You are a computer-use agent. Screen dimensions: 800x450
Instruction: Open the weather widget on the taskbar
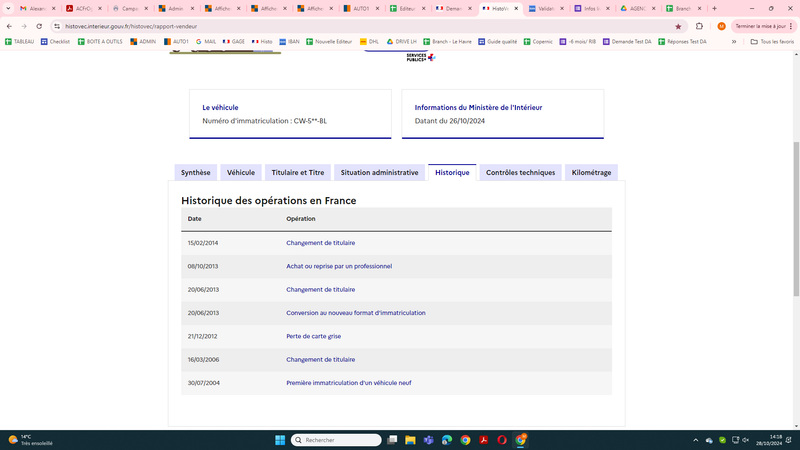31,440
